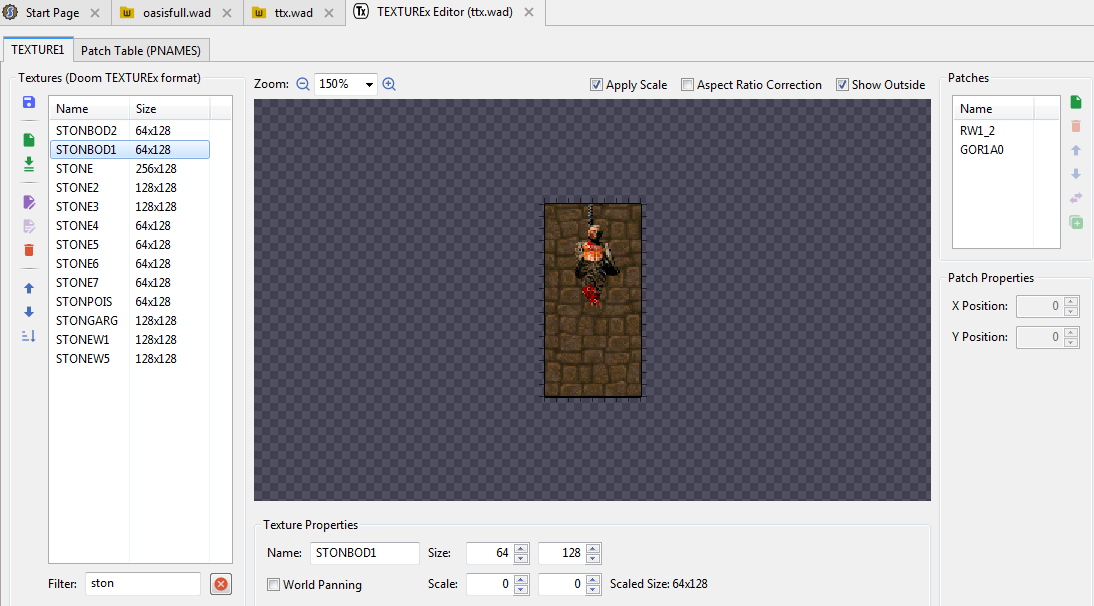The width and height of the screenshot is (1094, 606).
Task: Save the texture list with the floppy icon
Action: coord(29,103)
